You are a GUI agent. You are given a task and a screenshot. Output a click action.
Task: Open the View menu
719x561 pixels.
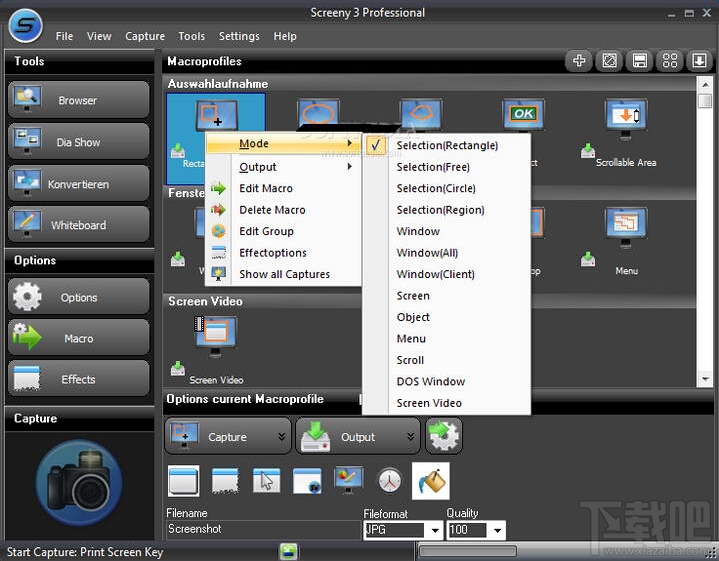coord(99,36)
